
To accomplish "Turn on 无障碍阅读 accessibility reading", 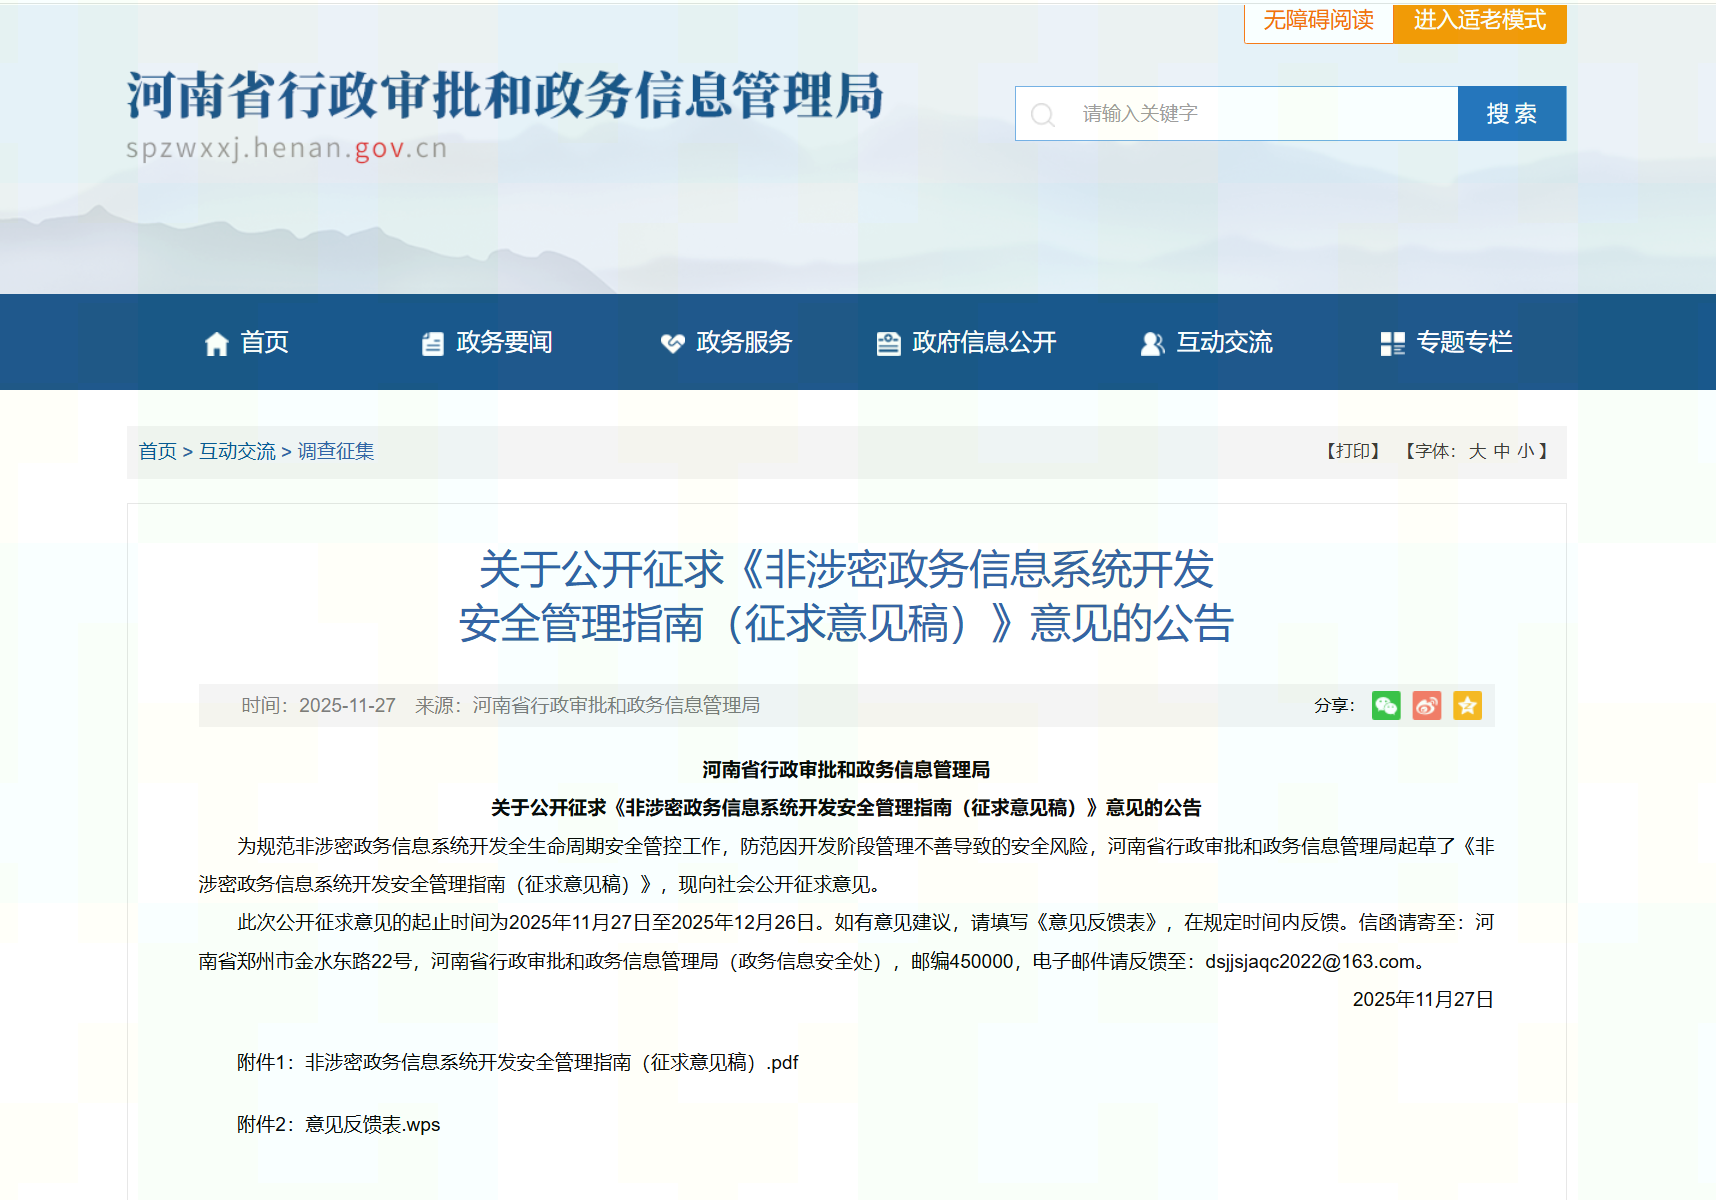I will [1318, 21].
